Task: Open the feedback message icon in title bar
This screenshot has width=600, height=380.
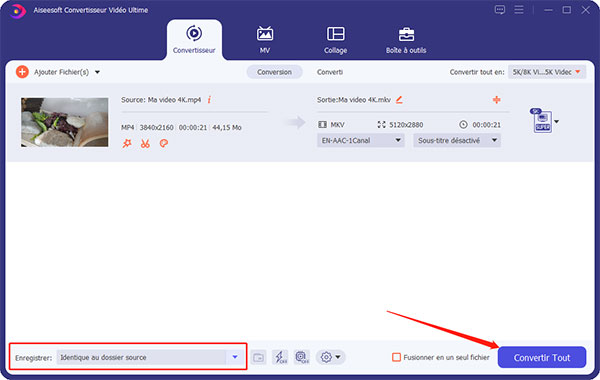Action: [499, 10]
